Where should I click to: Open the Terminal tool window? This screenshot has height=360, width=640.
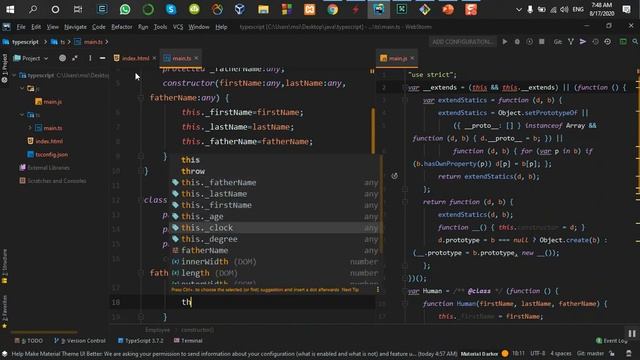[x=188, y=340]
